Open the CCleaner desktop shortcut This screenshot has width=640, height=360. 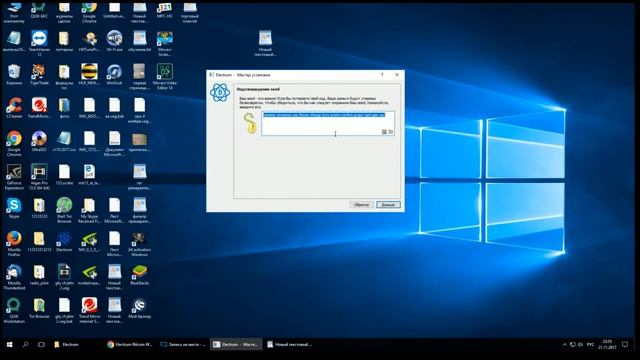[x=14, y=108]
